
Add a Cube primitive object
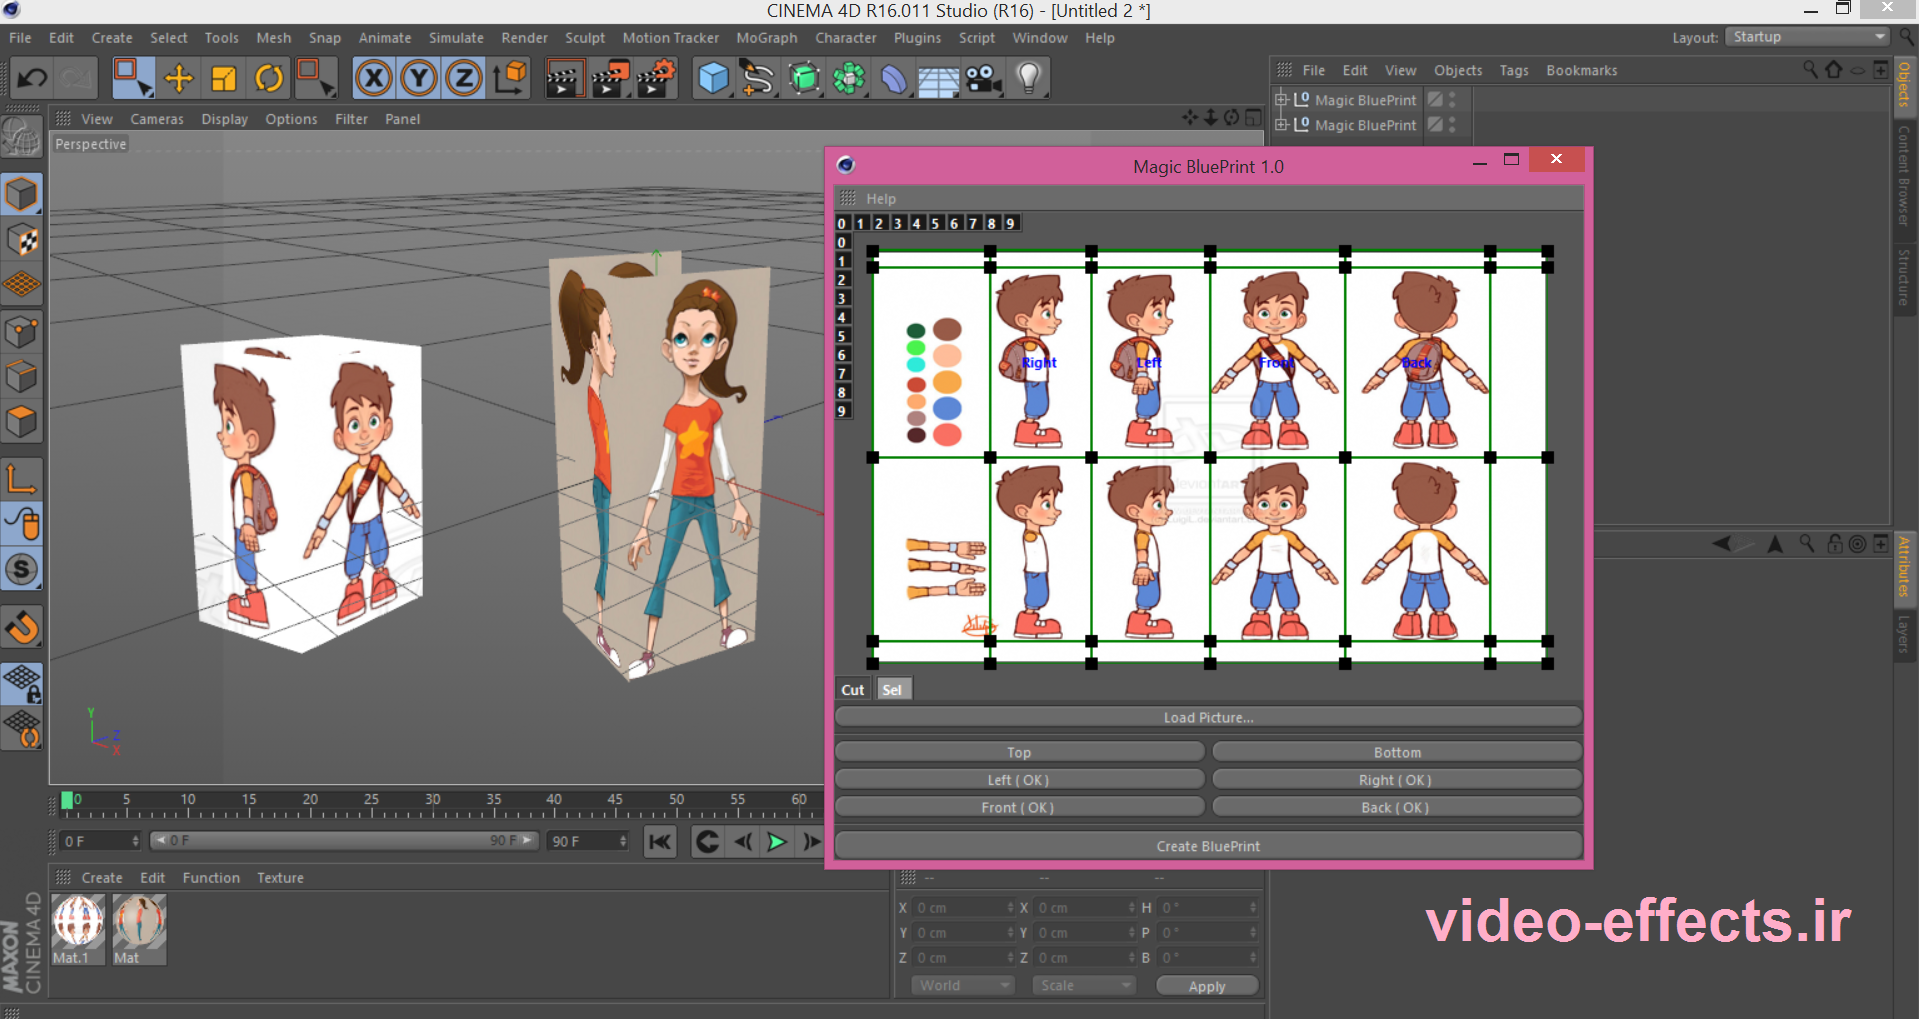point(713,78)
